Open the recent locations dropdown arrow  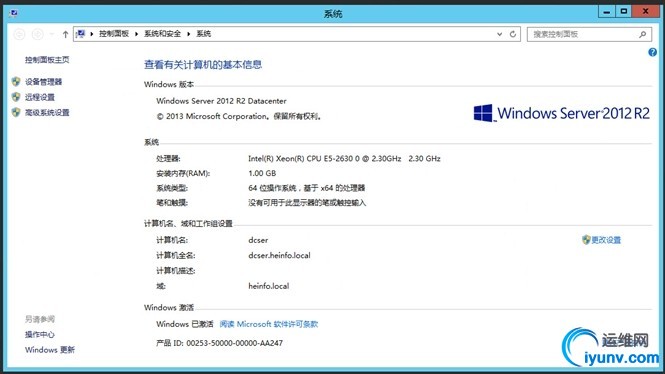click(52, 34)
